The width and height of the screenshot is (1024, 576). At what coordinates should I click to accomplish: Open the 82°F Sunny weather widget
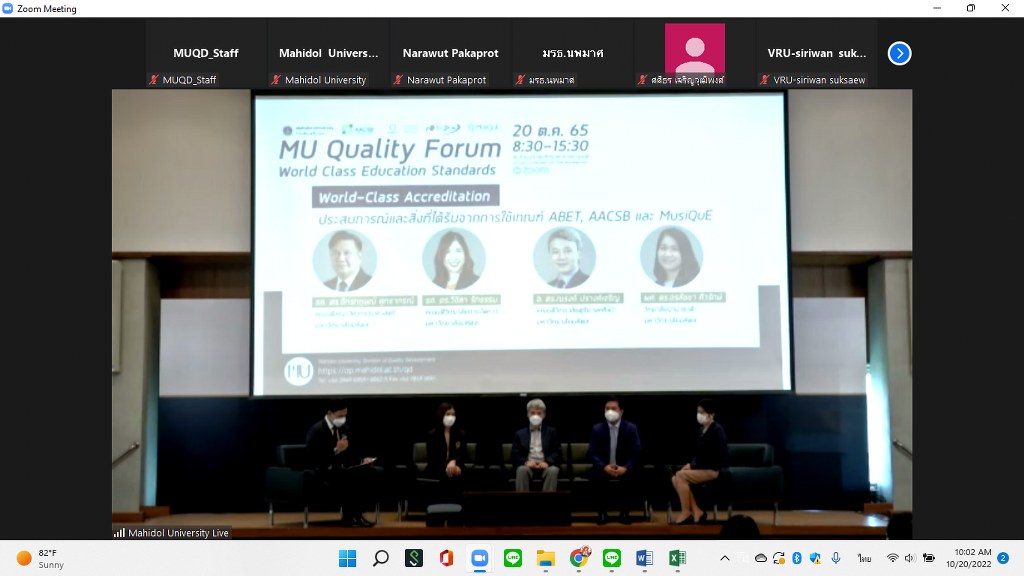[x=40, y=558]
